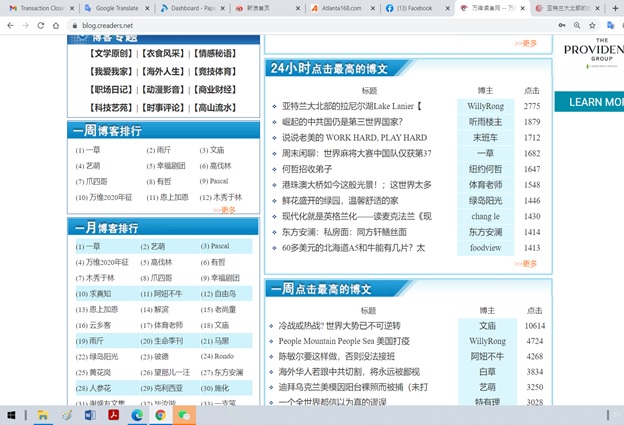Click the browser Back arrow
Screen dimensions: 624x425
point(11,25)
